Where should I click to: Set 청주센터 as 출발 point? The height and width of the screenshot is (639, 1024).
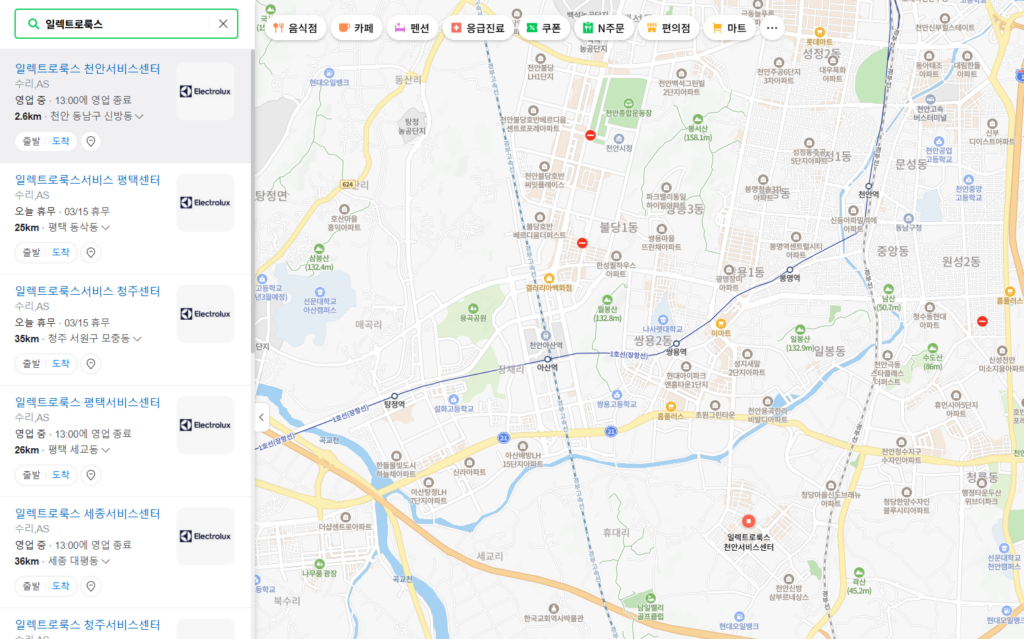coord(31,363)
